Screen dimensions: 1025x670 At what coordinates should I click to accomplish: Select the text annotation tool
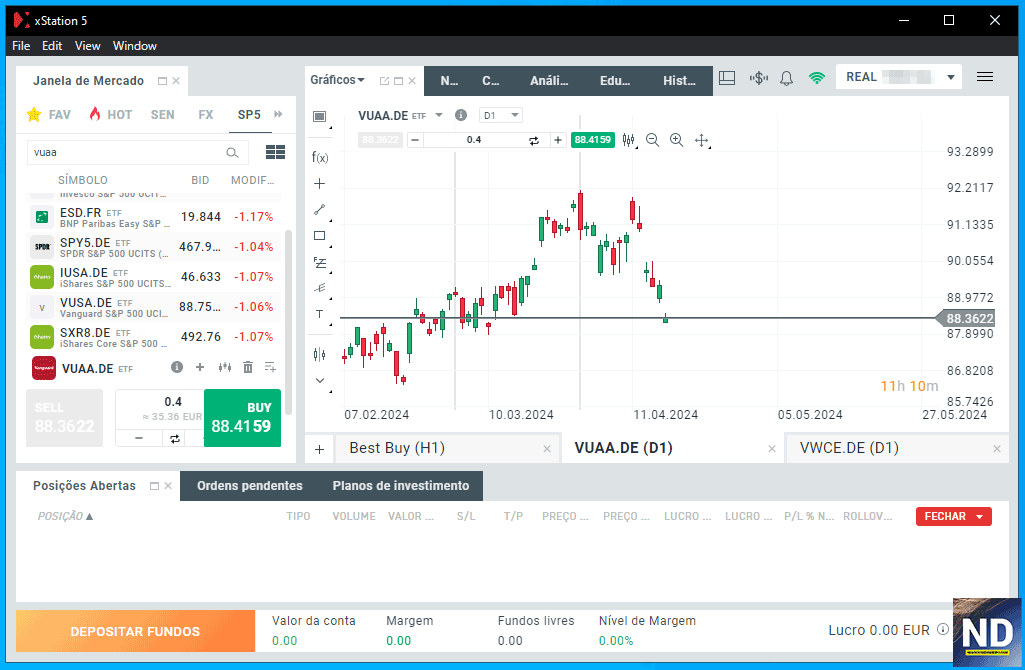coord(320,314)
